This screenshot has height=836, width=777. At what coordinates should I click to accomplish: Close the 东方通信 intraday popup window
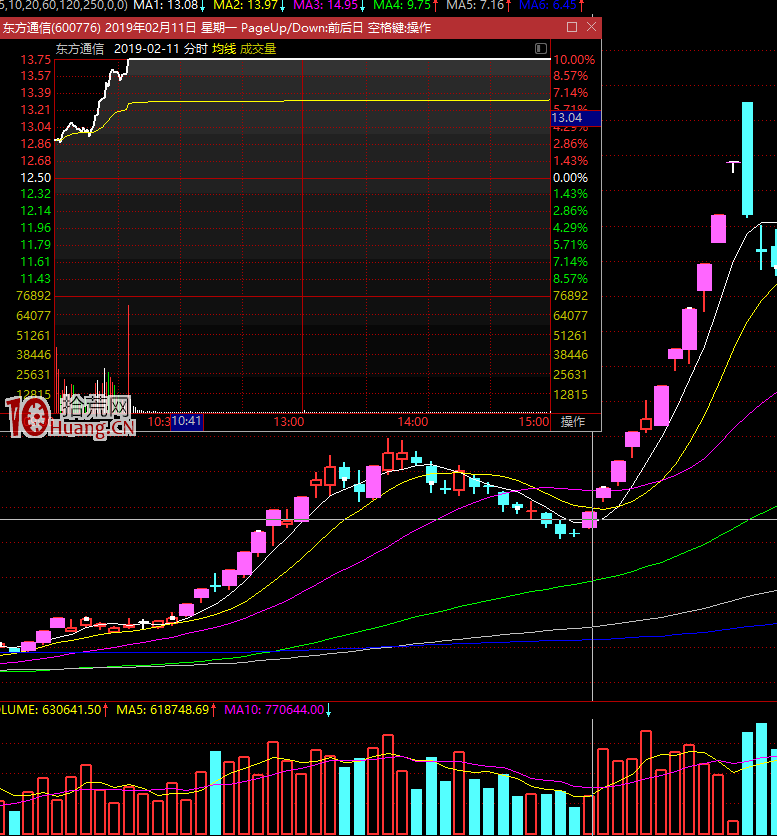591,27
